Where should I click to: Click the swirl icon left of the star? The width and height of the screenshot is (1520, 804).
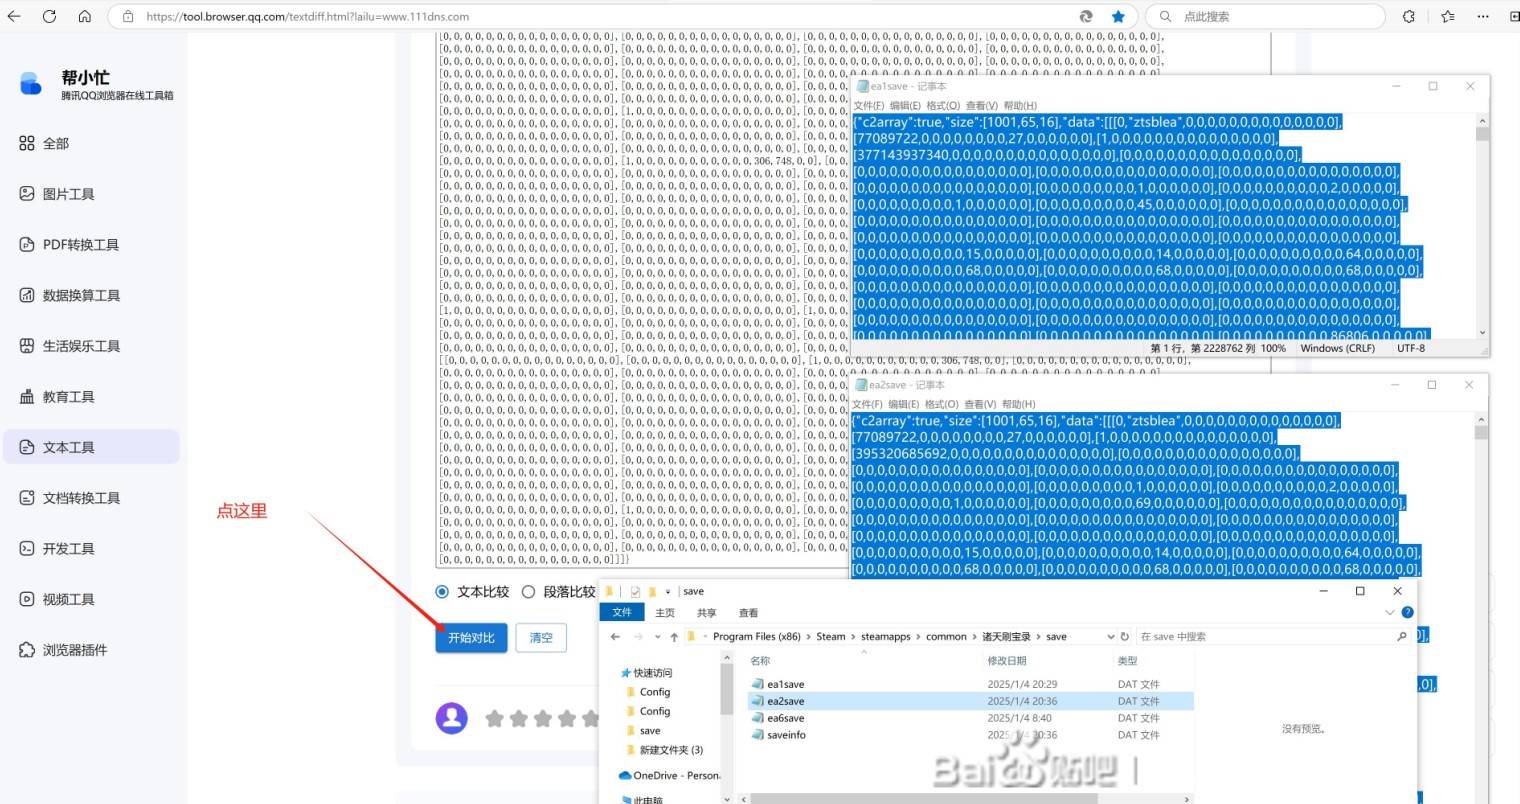click(1086, 16)
